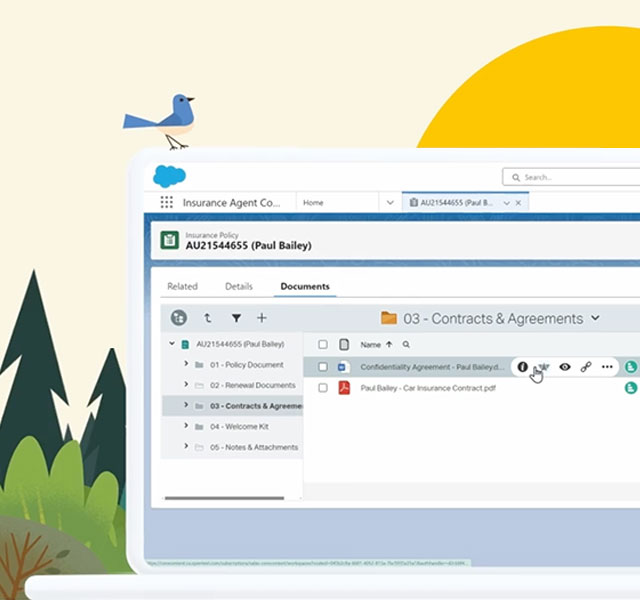Viewport: 640px width, 600px height.
Task: Check the Confidentiality Agreement row checkbox
Action: coord(322,367)
